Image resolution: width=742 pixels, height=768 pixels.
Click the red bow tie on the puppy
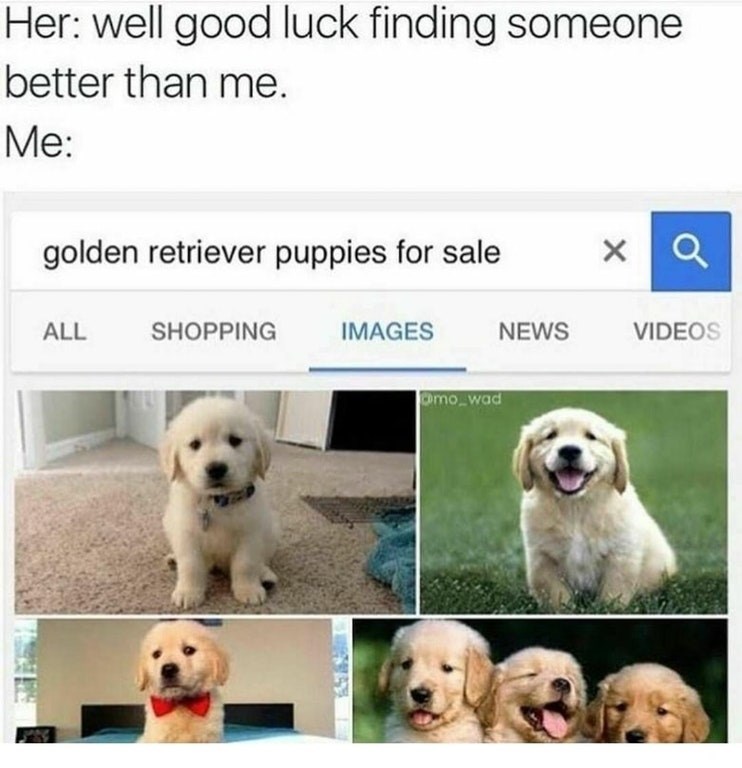click(x=180, y=705)
